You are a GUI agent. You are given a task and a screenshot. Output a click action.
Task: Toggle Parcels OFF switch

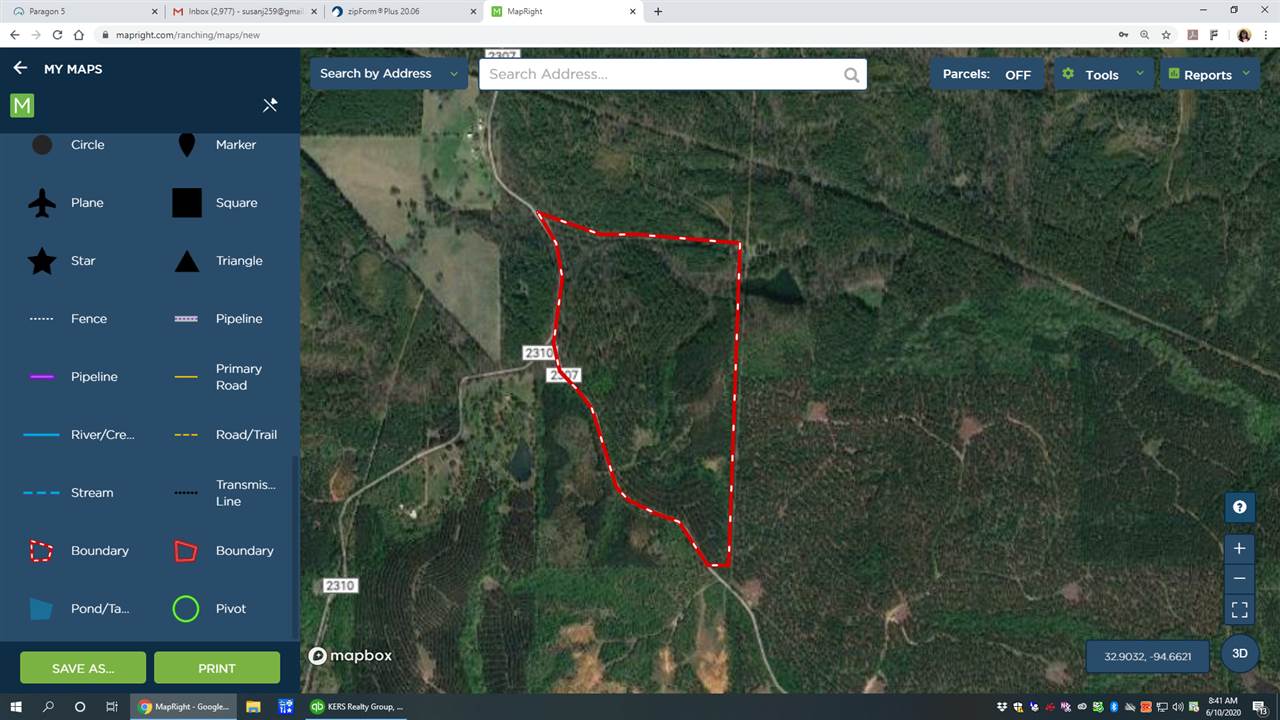click(x=988, y=74)
